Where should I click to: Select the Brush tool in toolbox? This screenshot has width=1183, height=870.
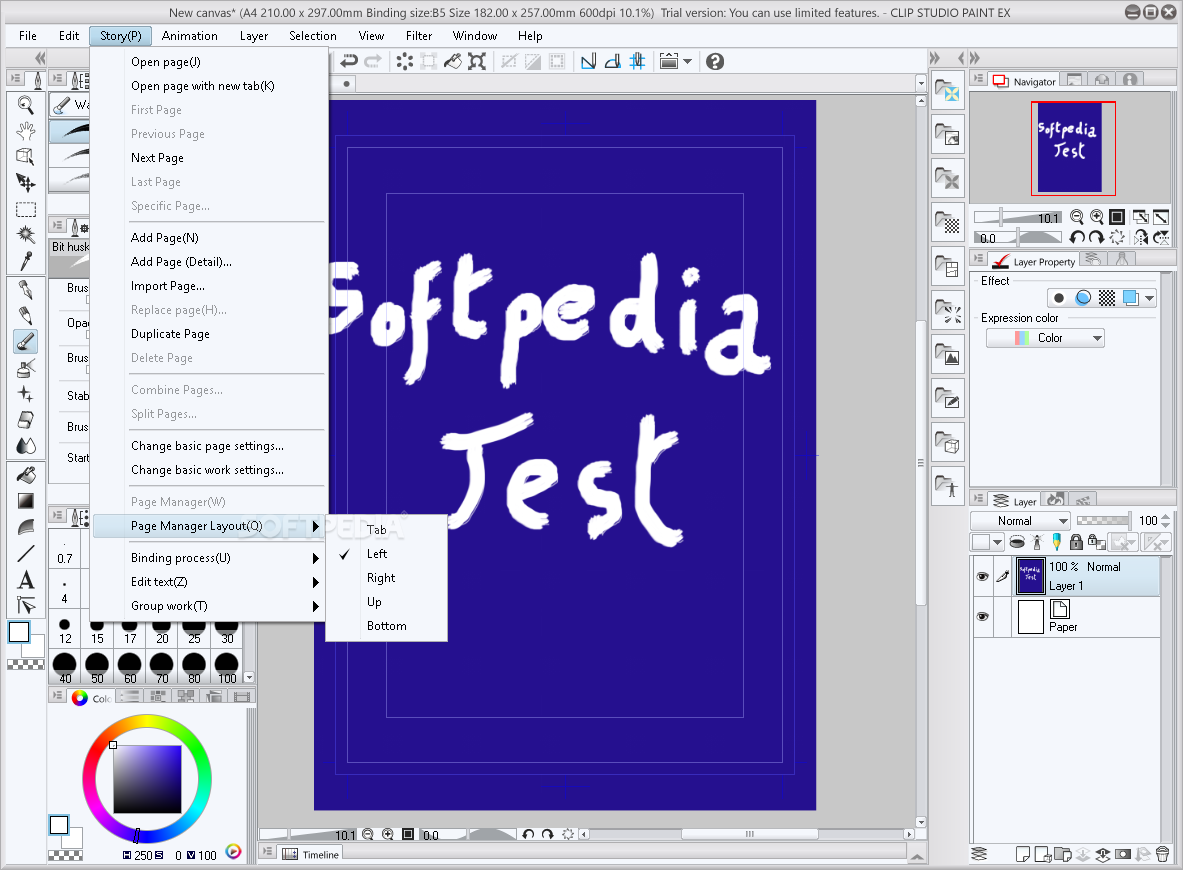point(26,342)
